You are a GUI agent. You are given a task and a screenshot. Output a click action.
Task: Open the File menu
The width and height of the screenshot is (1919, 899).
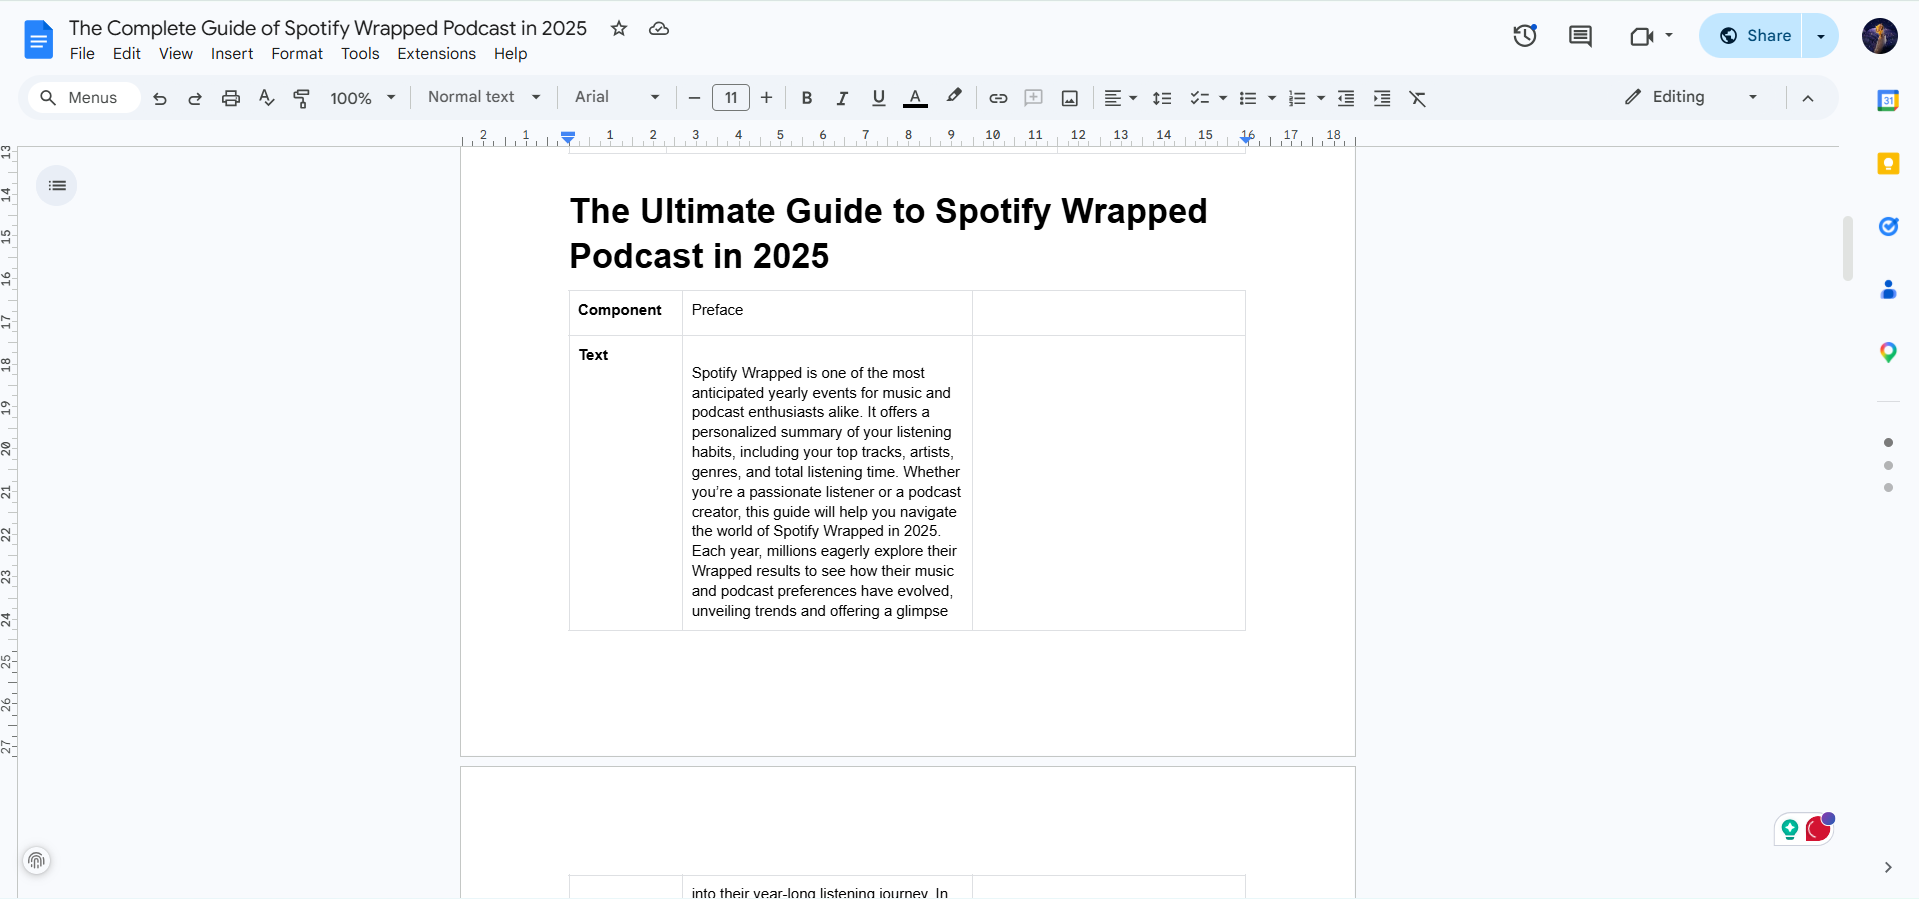click(x=82, y=54)
